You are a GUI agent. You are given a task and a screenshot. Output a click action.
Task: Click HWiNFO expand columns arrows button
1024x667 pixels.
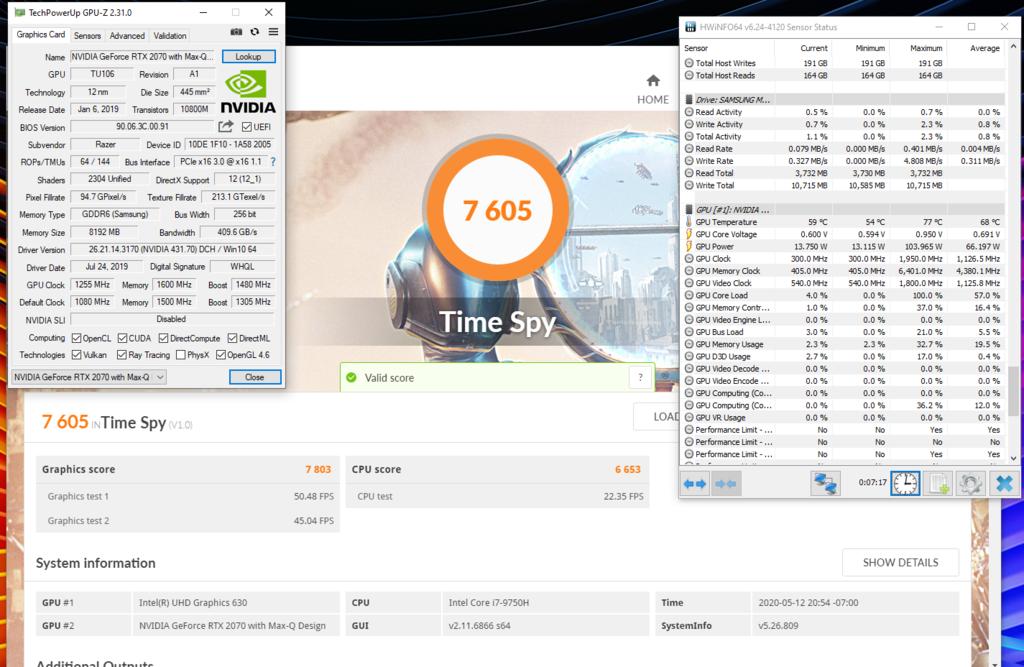(x=695, y=484)
